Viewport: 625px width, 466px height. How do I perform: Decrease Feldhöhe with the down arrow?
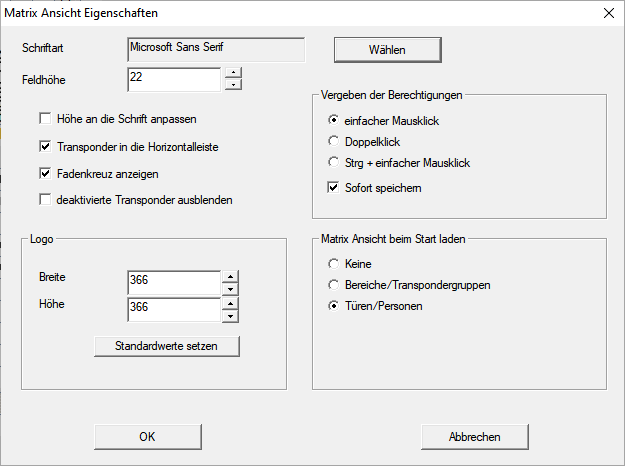tap(233, 85)
